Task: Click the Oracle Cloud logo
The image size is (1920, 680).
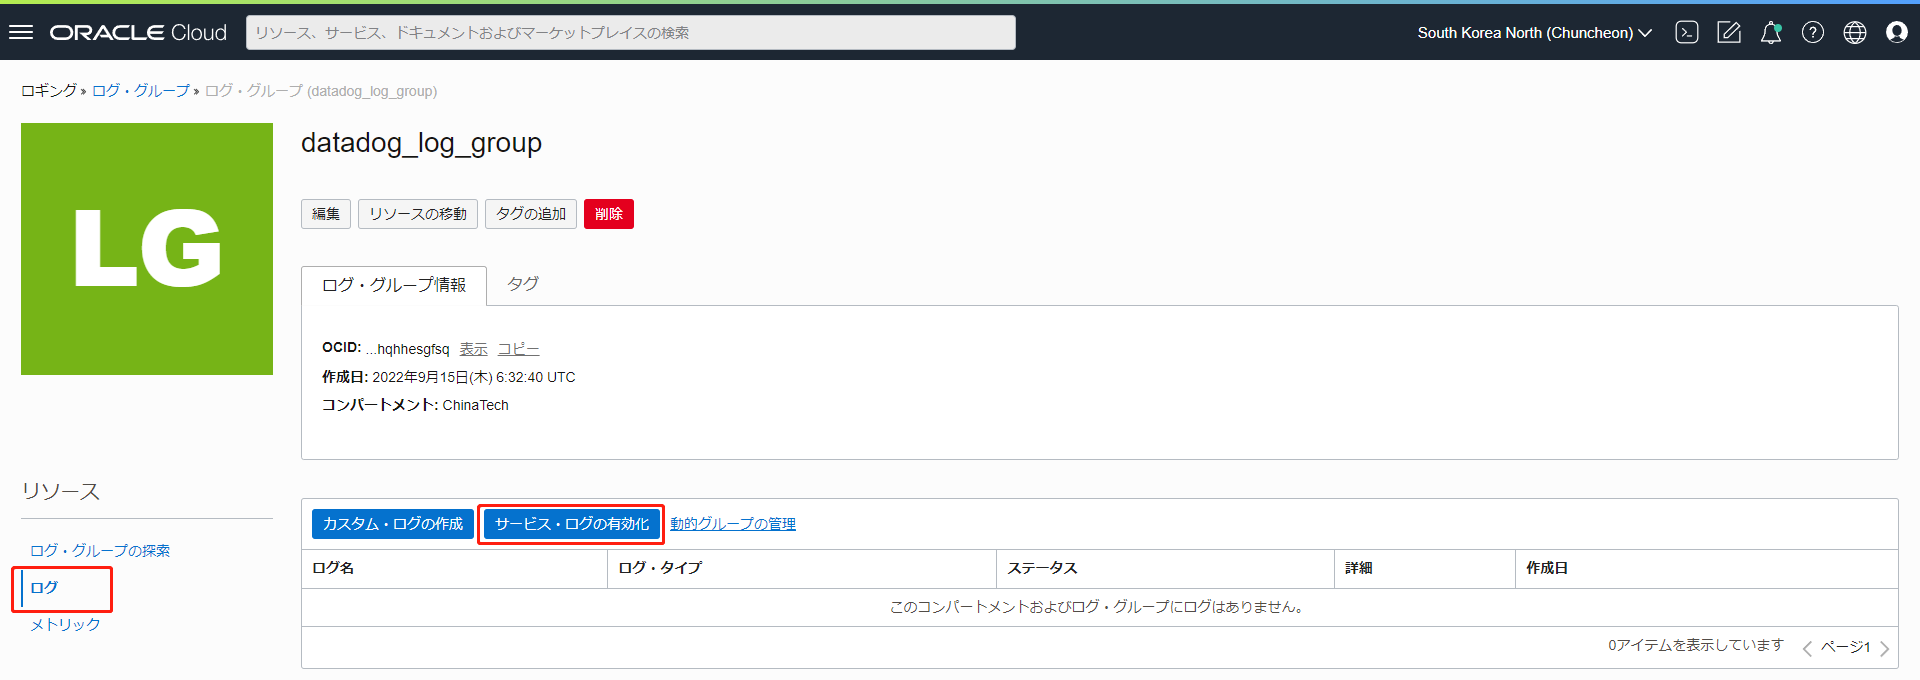Action: (138, 32)
